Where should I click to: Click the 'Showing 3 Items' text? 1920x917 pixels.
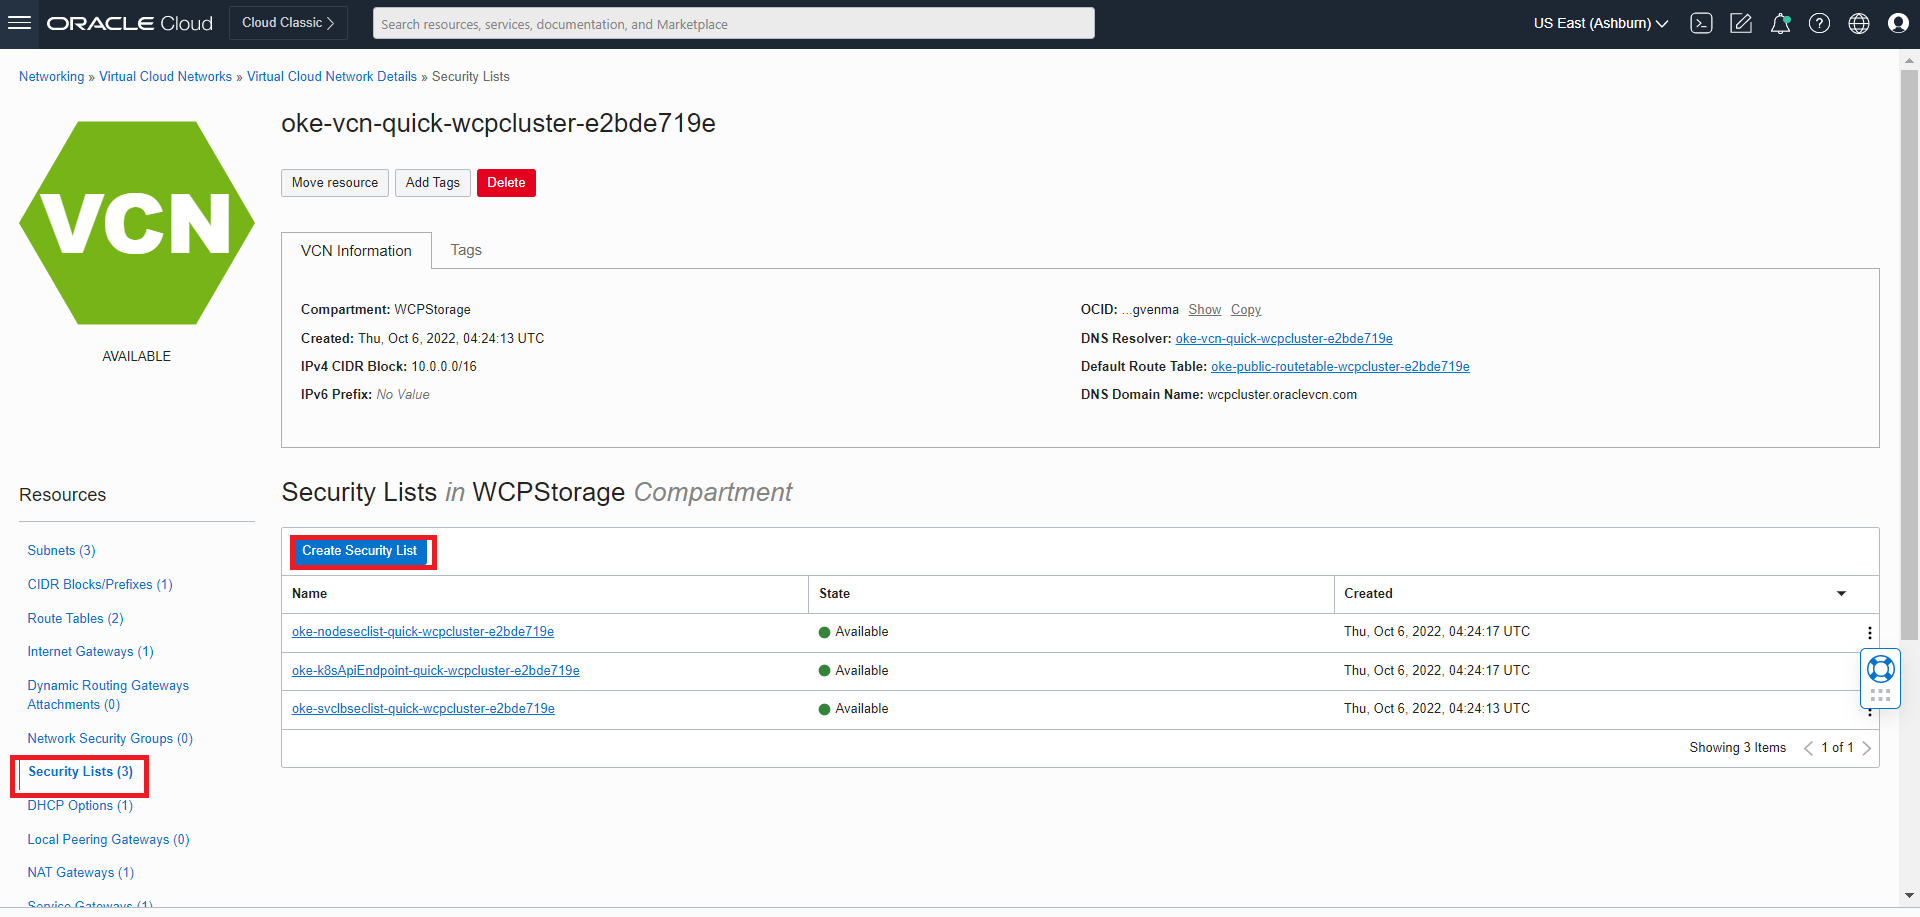click(x=1738, y=748)
